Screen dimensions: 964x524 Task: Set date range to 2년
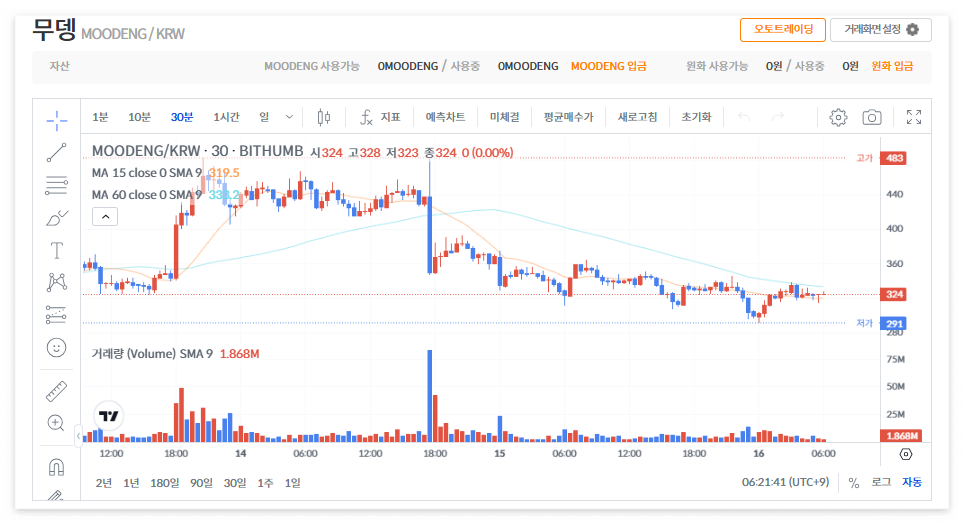(103, 483)
